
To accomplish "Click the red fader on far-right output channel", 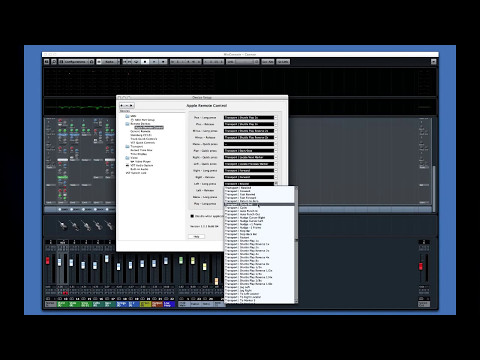I will pos(421,266).
